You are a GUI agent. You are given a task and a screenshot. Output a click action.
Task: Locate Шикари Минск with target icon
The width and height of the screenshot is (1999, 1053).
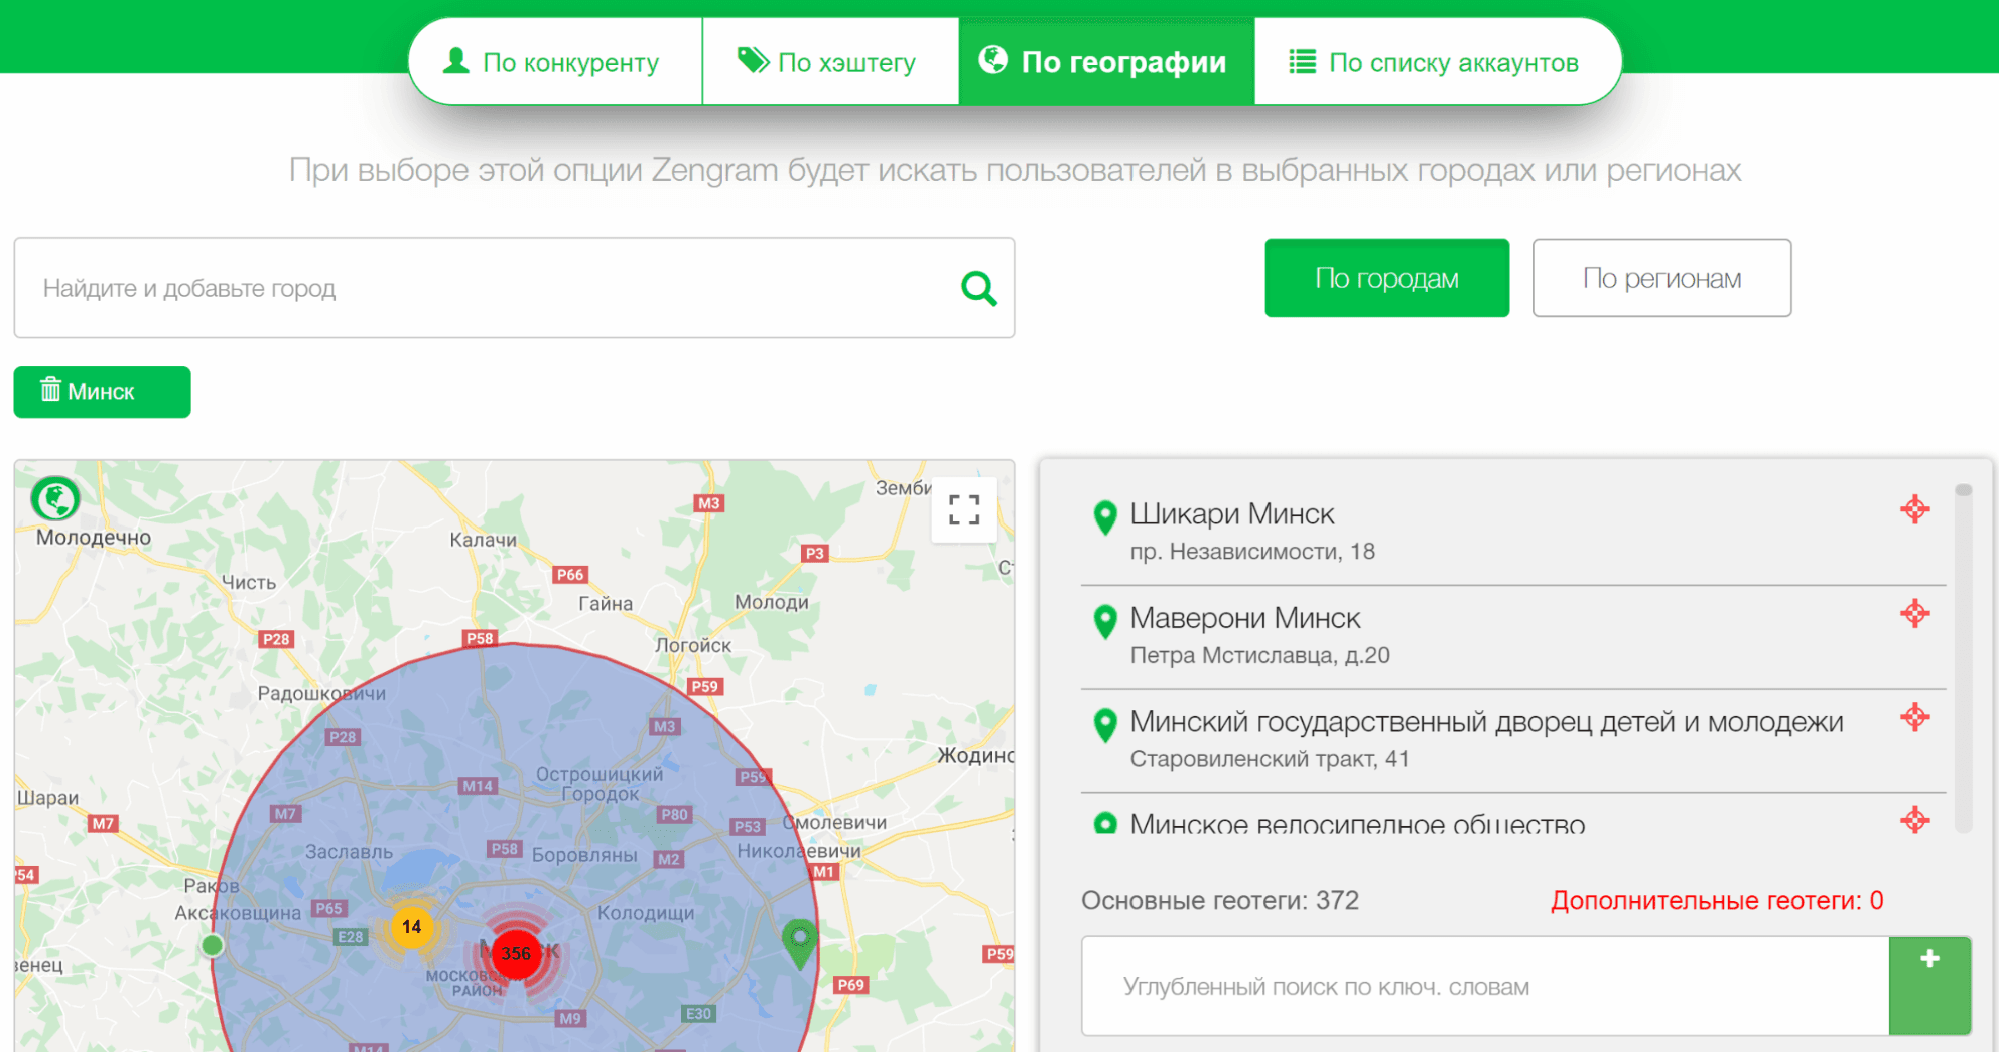click(1914, 509)
